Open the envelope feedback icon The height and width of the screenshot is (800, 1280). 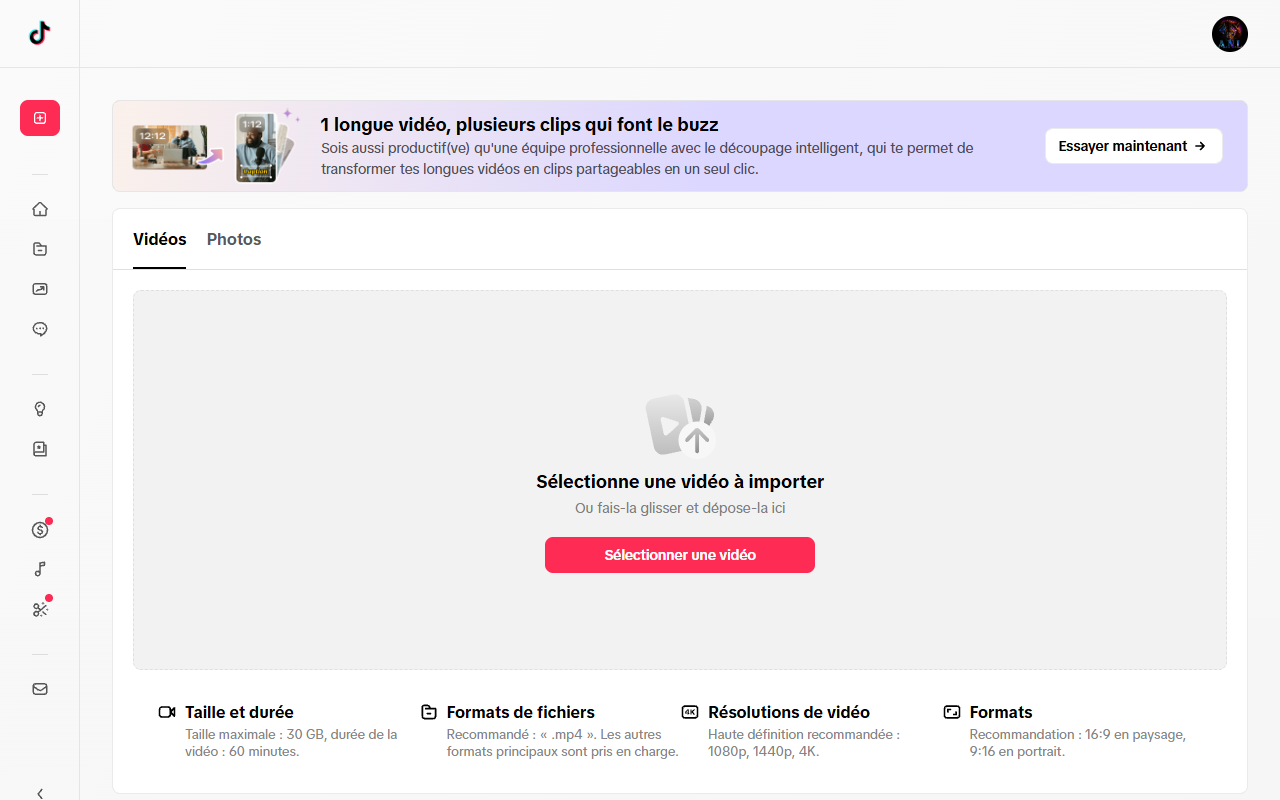tap(40, 689)
